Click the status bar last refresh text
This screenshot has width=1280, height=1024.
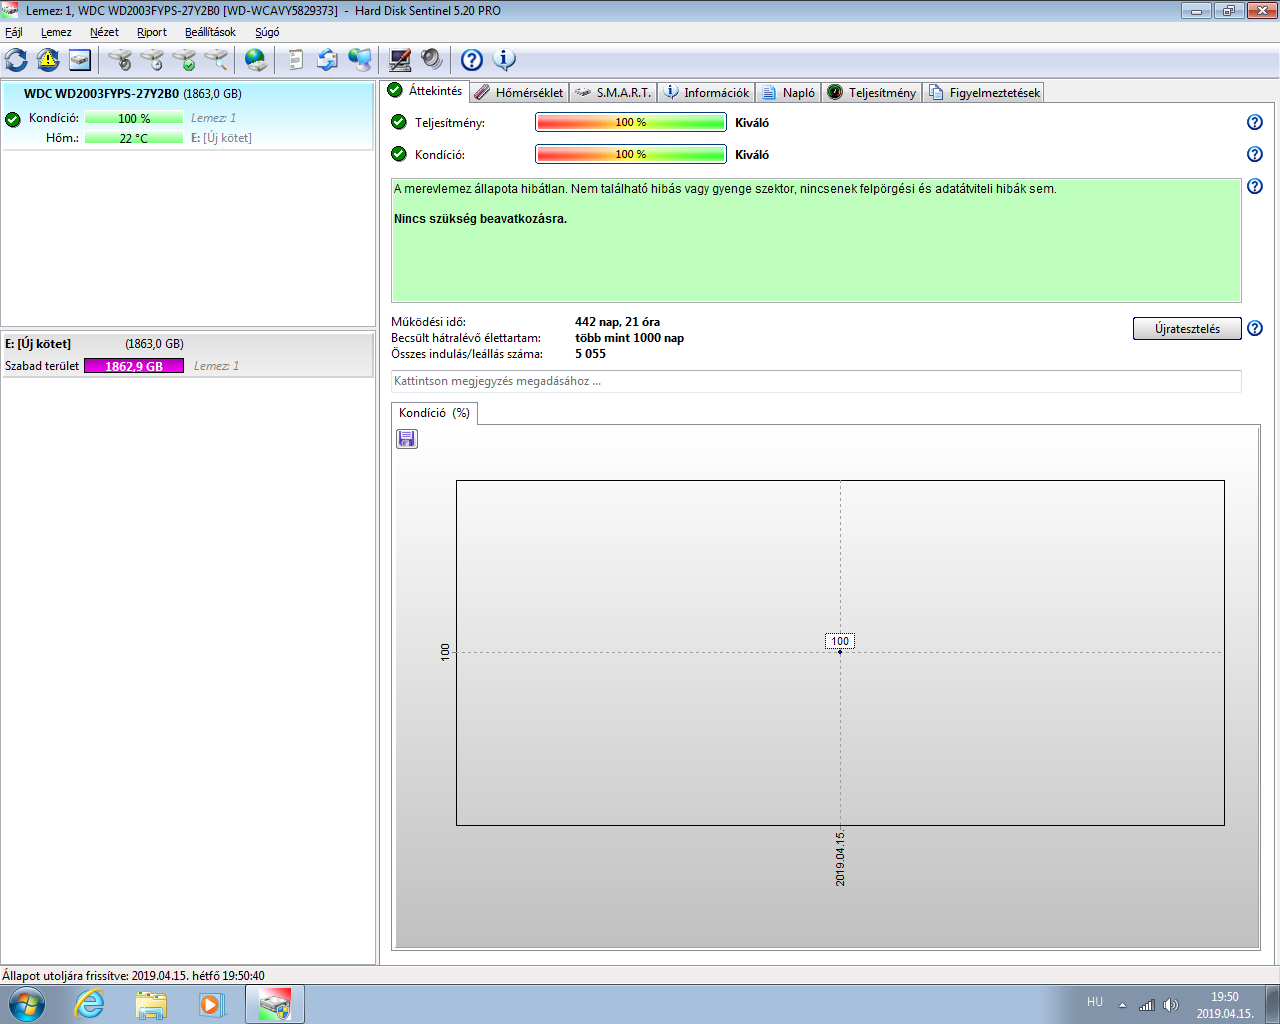tap(133, 975)
